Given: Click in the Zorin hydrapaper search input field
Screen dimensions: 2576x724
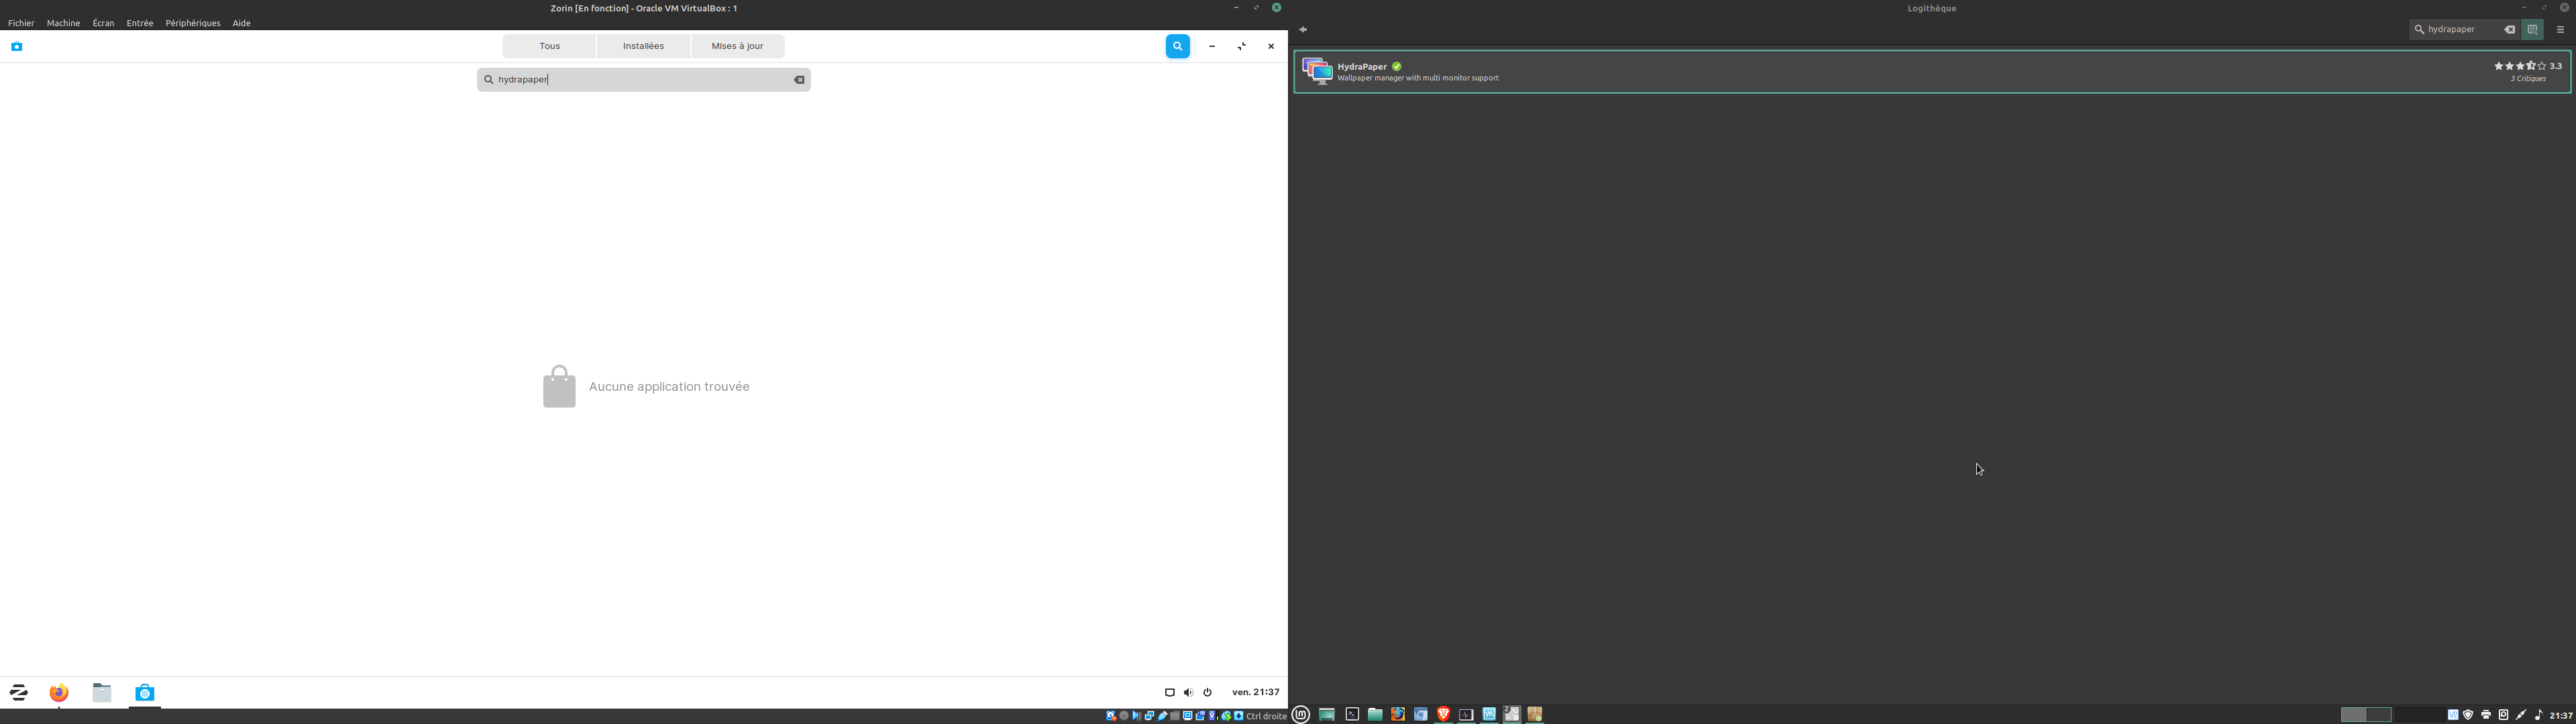Looking at the screenshot, I should (x=640, y=80).
